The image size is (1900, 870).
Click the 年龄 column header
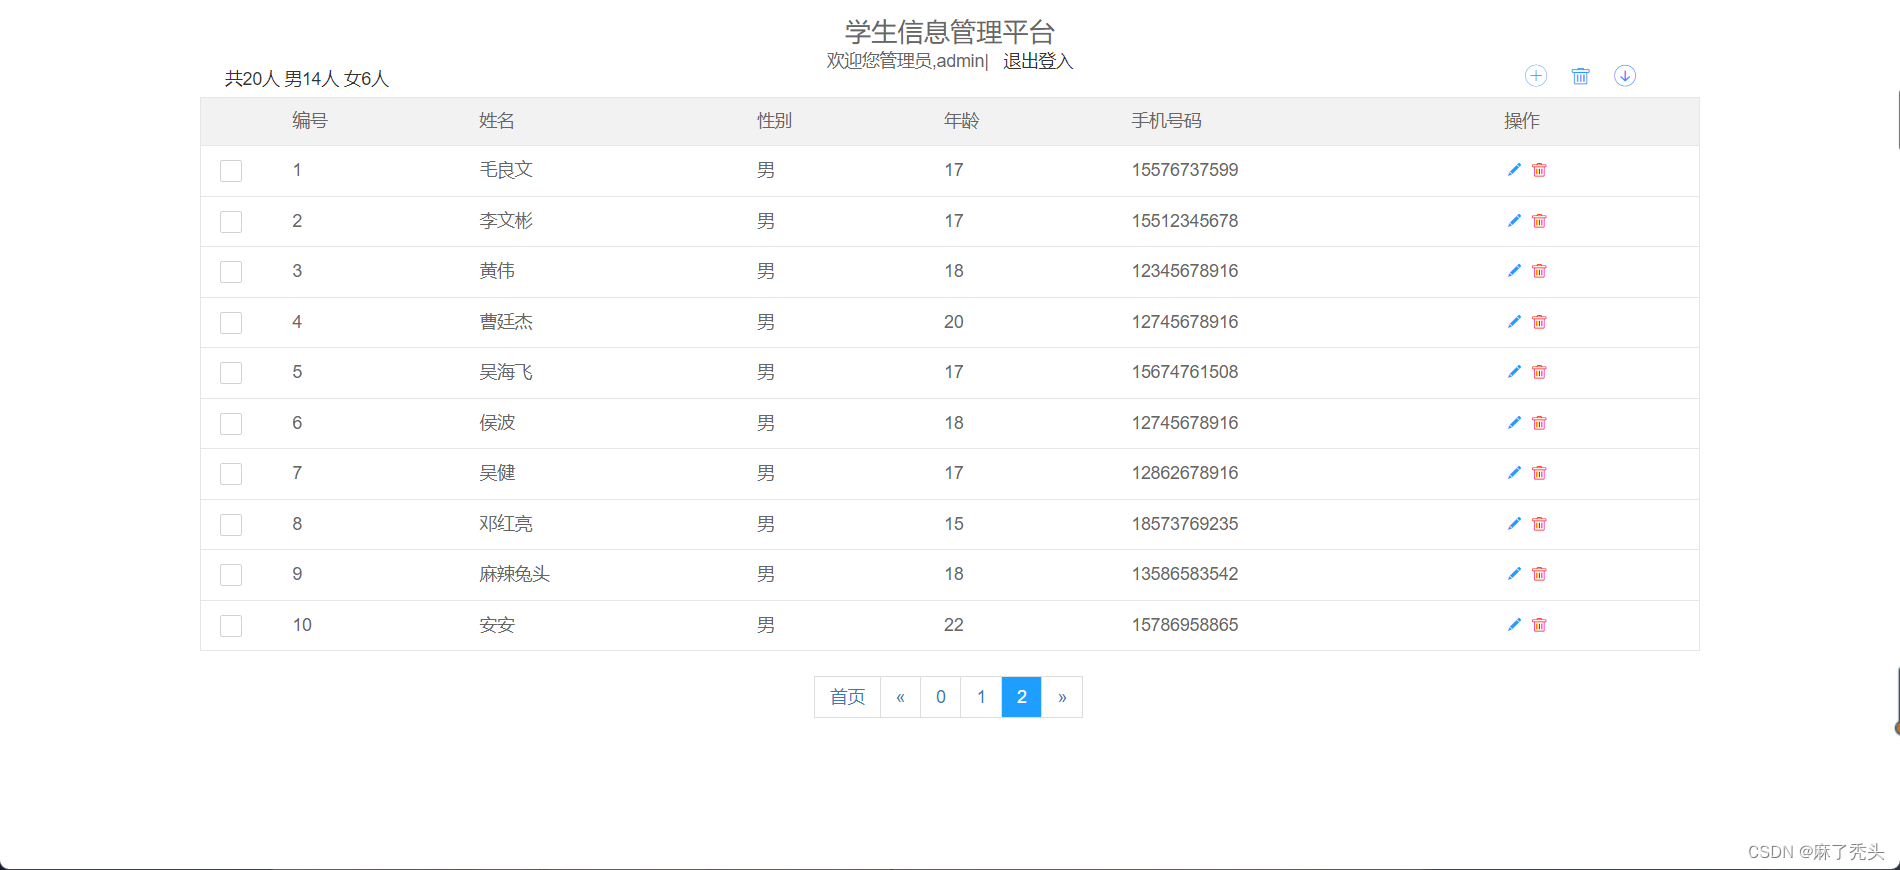click(962, 121)
